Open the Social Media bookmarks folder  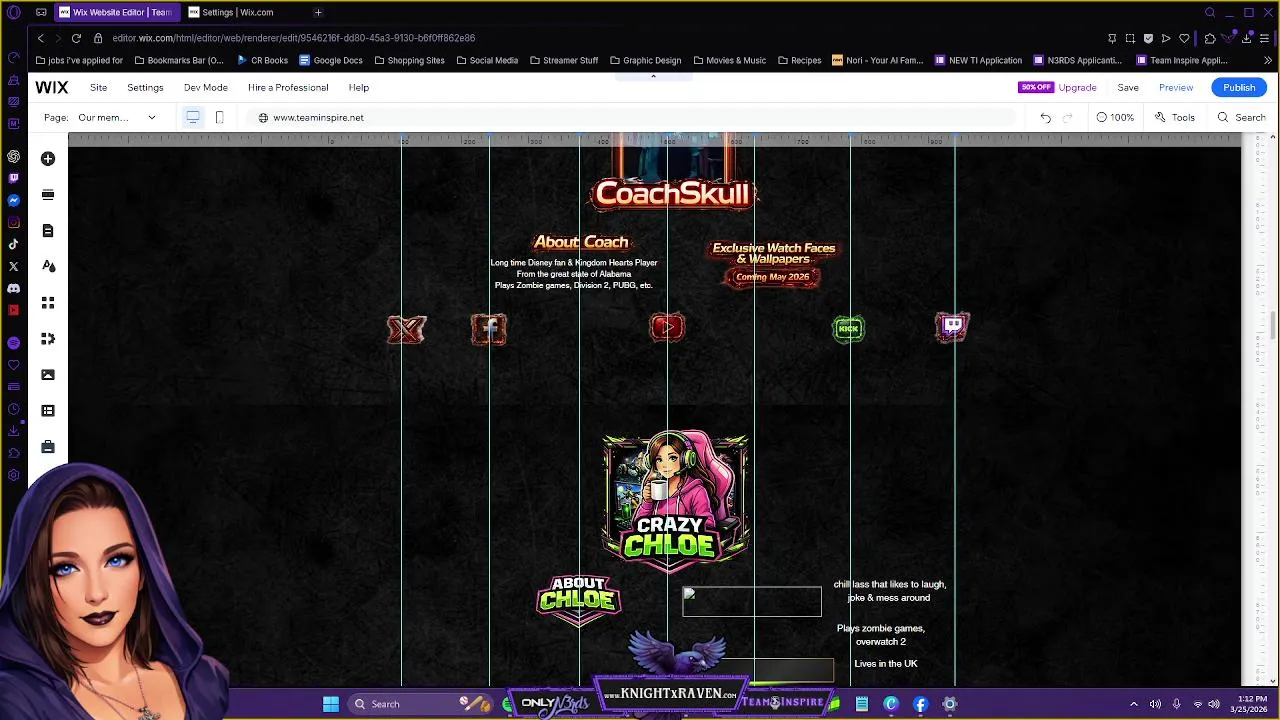[487, 60]
